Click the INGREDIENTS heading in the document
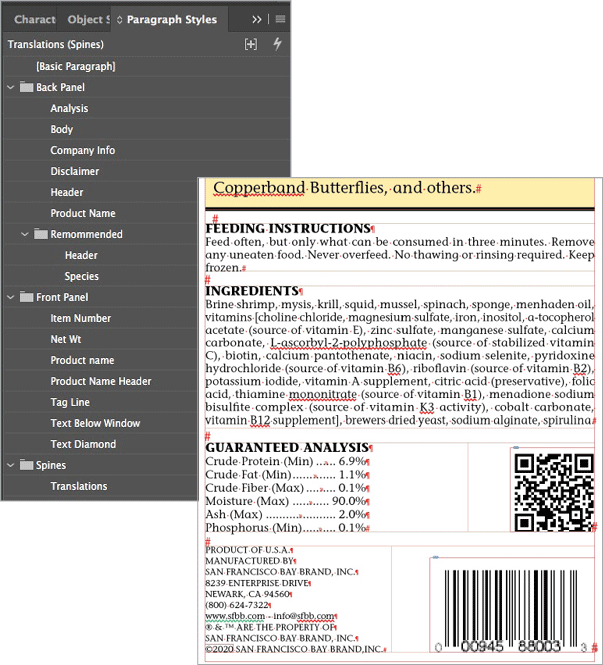 252,291
